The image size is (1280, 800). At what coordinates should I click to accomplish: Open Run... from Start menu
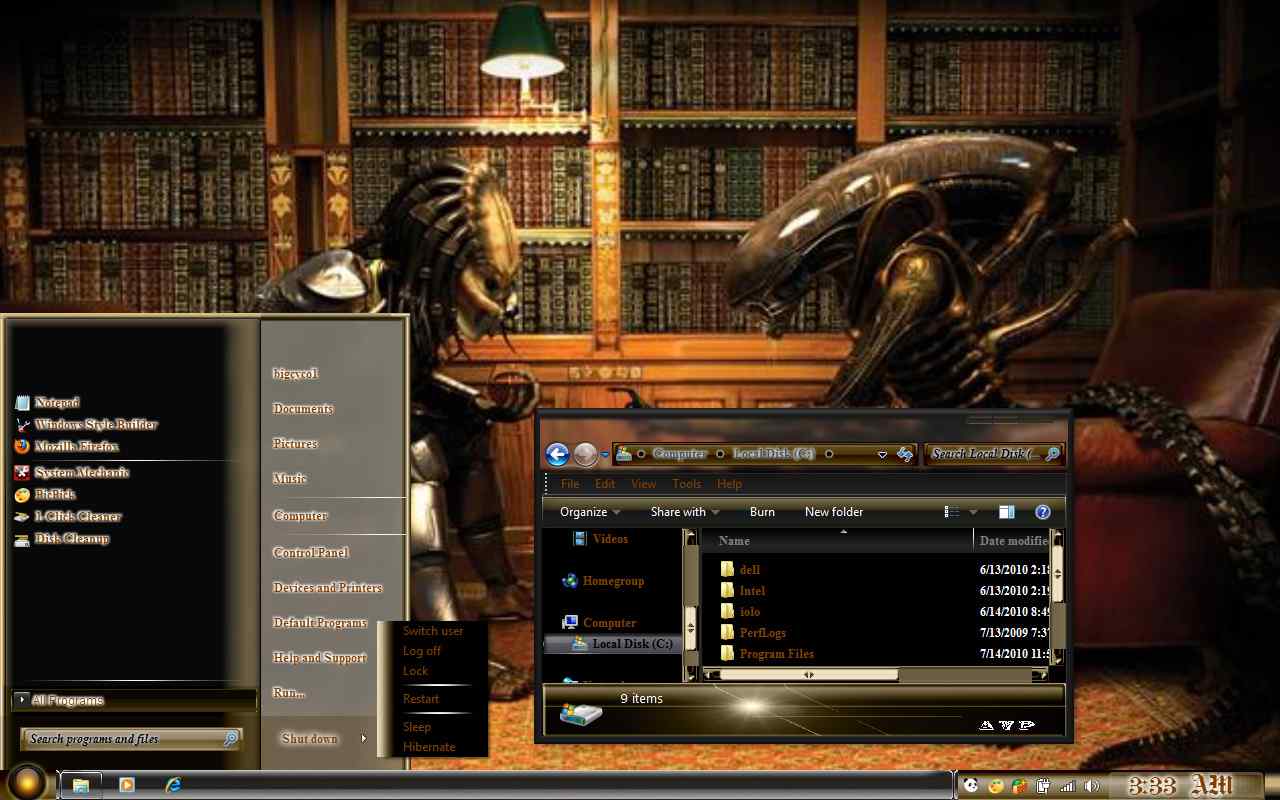[289, 693]
